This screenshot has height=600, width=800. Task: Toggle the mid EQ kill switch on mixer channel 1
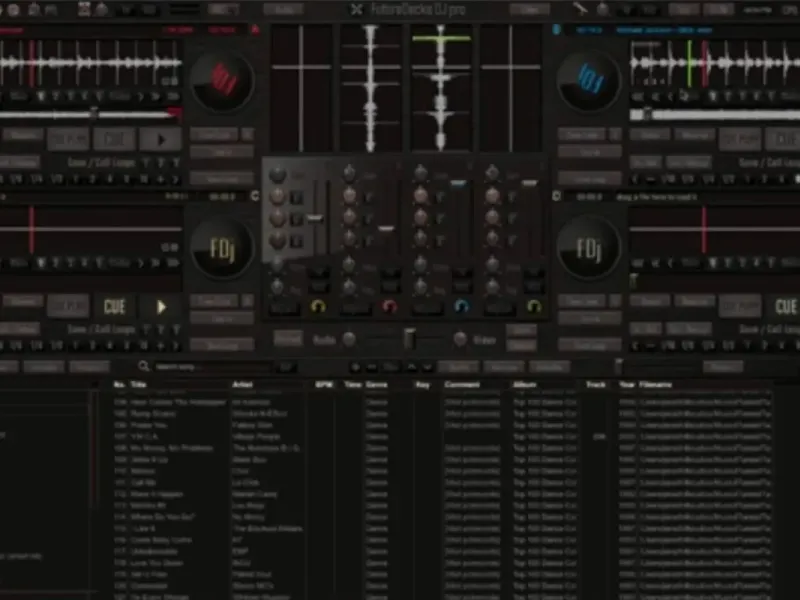coord(296,219)
